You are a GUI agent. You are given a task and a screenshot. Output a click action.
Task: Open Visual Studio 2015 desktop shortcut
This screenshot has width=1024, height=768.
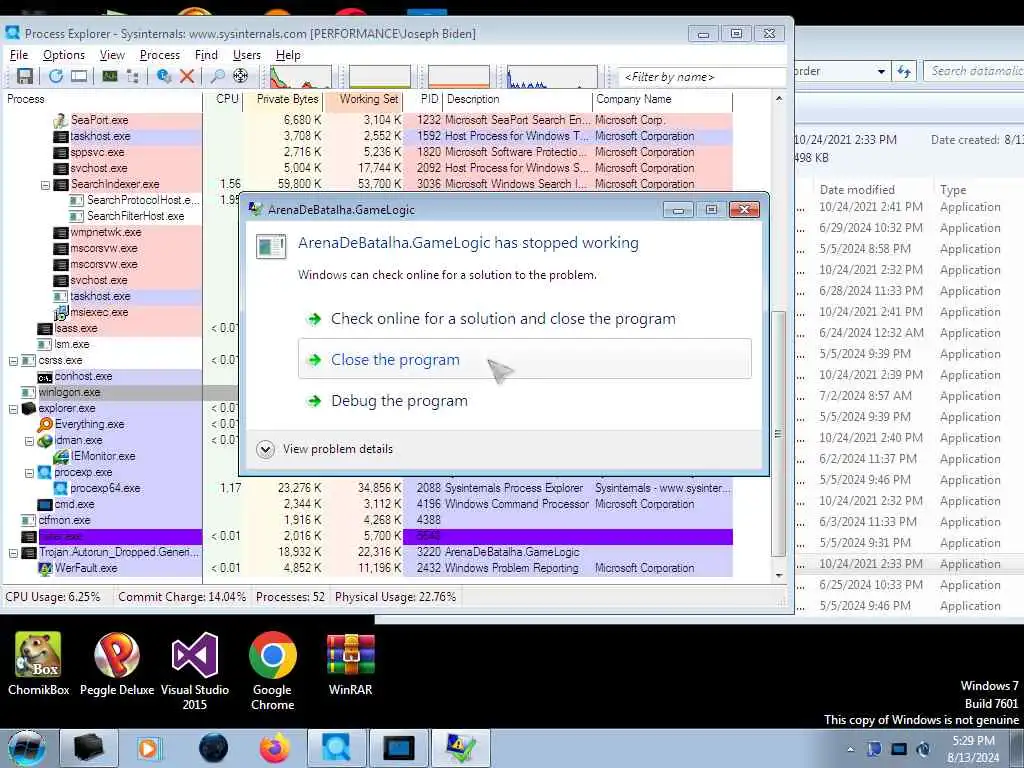pos(195,671)
